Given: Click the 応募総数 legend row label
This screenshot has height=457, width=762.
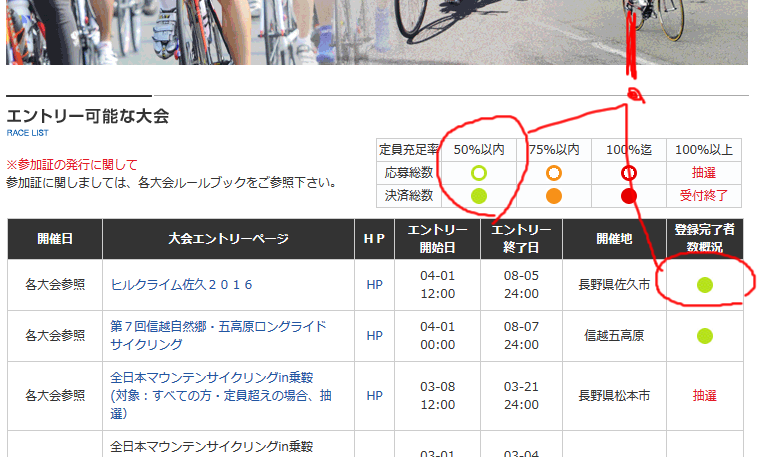Looking at the screenshot, I should pyautogui.click(x=409, y=173).
